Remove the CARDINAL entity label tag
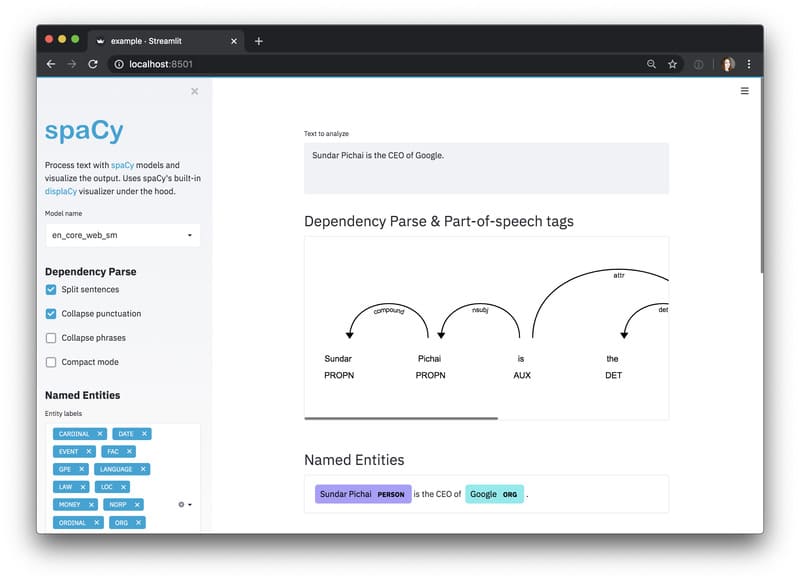Viewport: 800px width, 582px height. (x=100, y=434)
